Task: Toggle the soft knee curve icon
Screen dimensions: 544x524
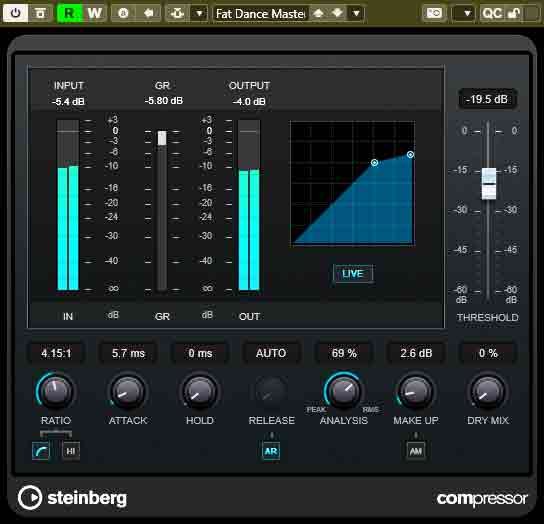Action: [41, 451]
